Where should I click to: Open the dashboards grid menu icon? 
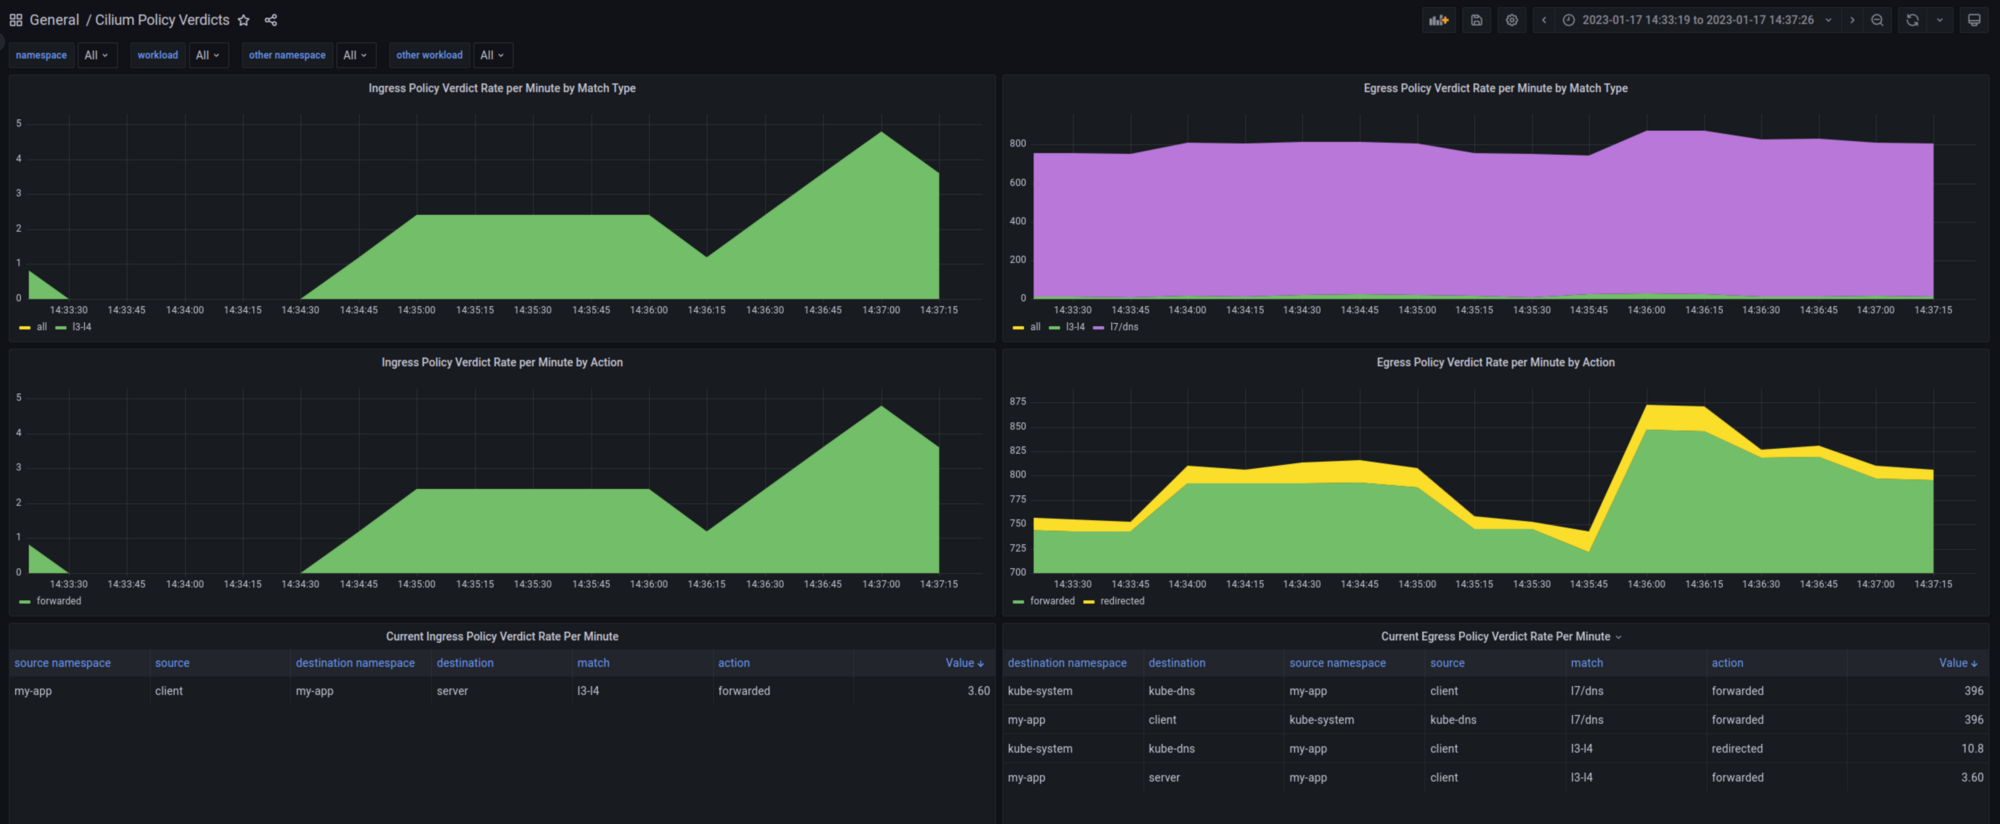[16, 20]
